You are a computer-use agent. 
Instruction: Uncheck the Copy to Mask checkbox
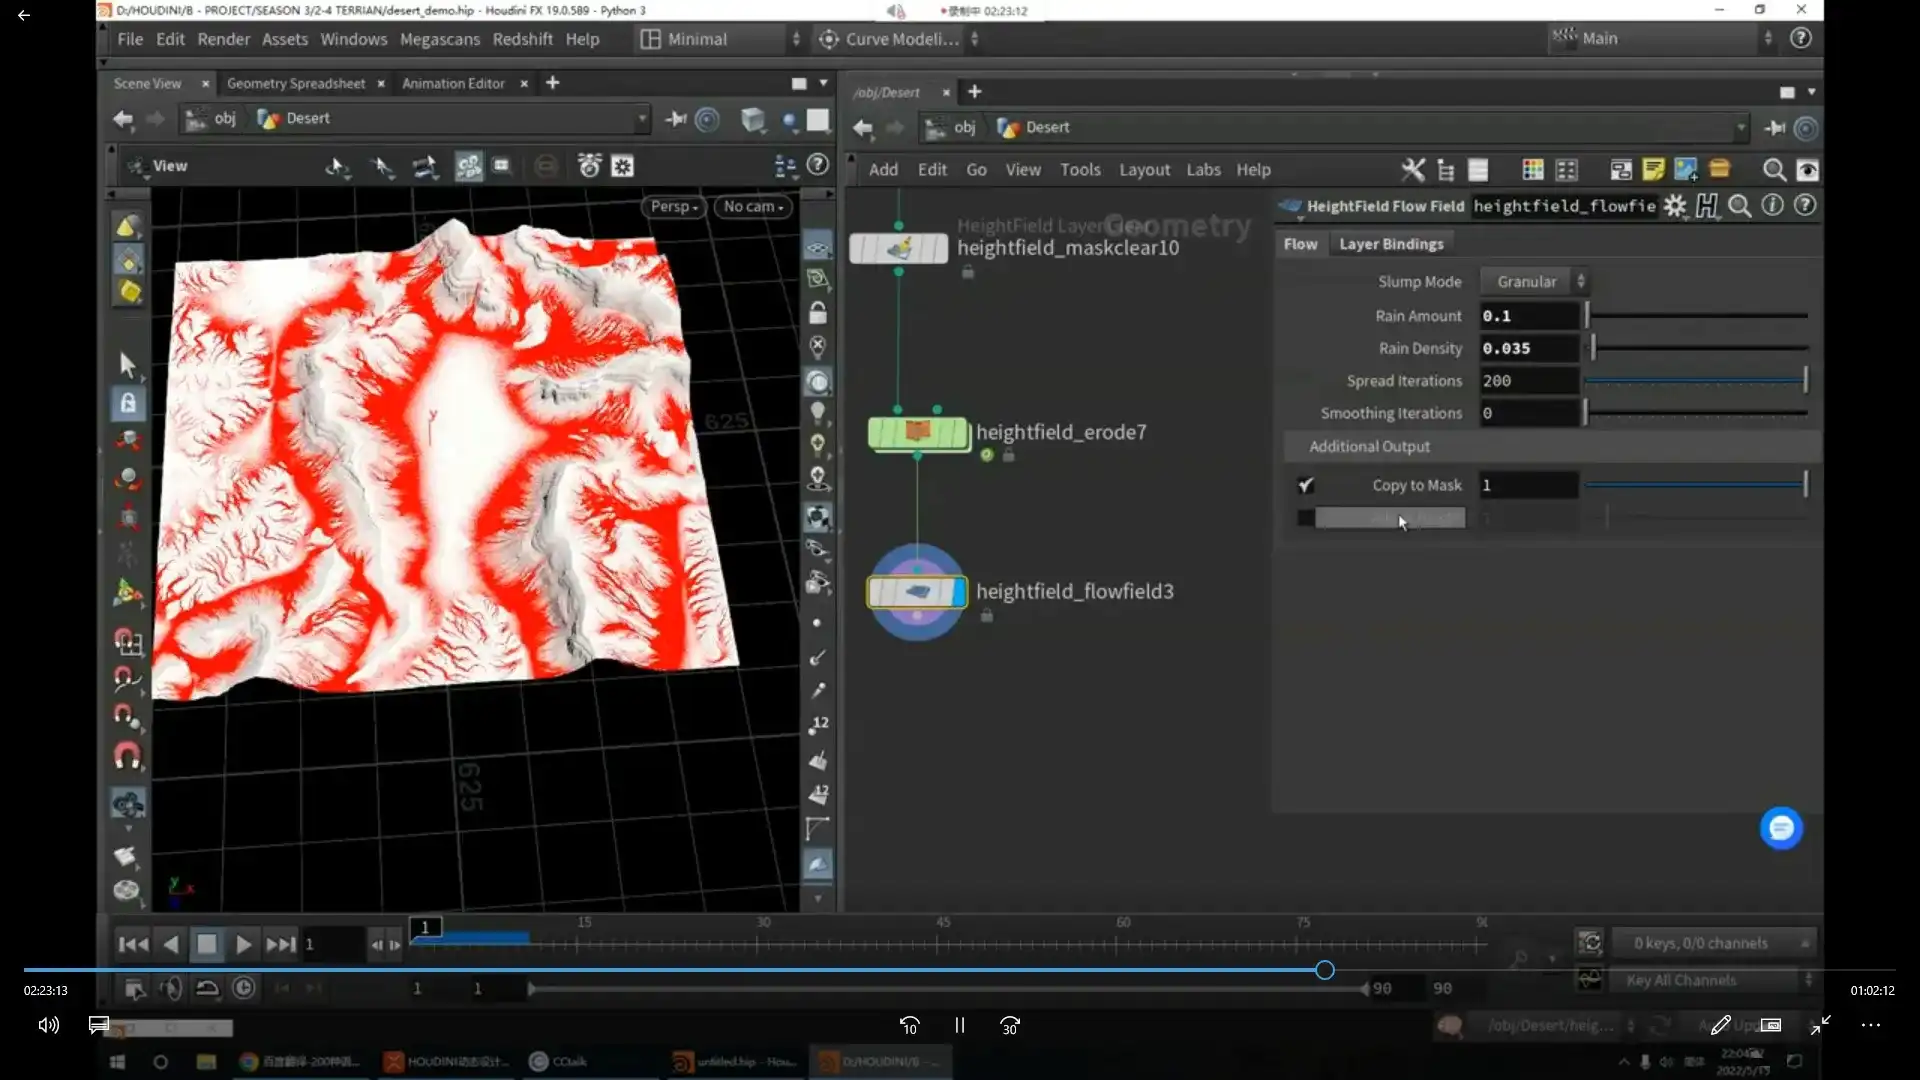pyautogui.click(x=1306, y=485)
